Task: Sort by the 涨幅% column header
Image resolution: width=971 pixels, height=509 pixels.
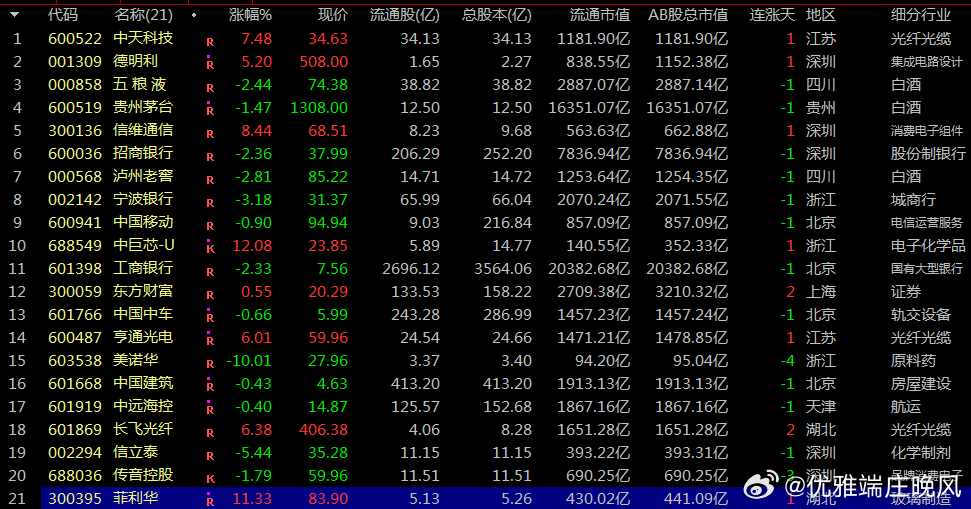Action: pyautogui.click(x=250, y=15)
